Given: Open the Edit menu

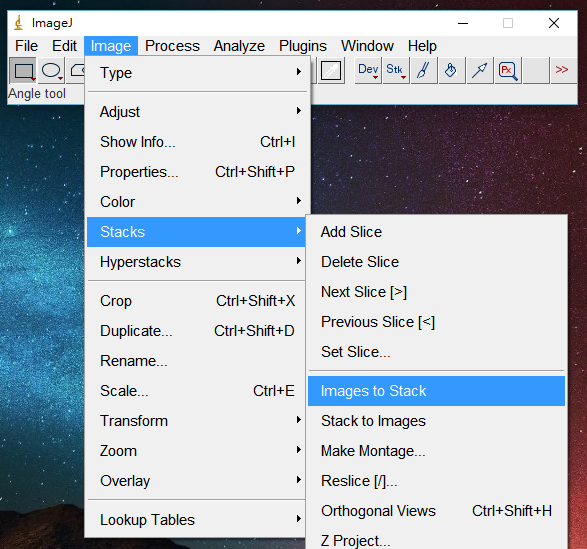Looking at the screenshot, I should pyautogui.click(x=64, y=46).
